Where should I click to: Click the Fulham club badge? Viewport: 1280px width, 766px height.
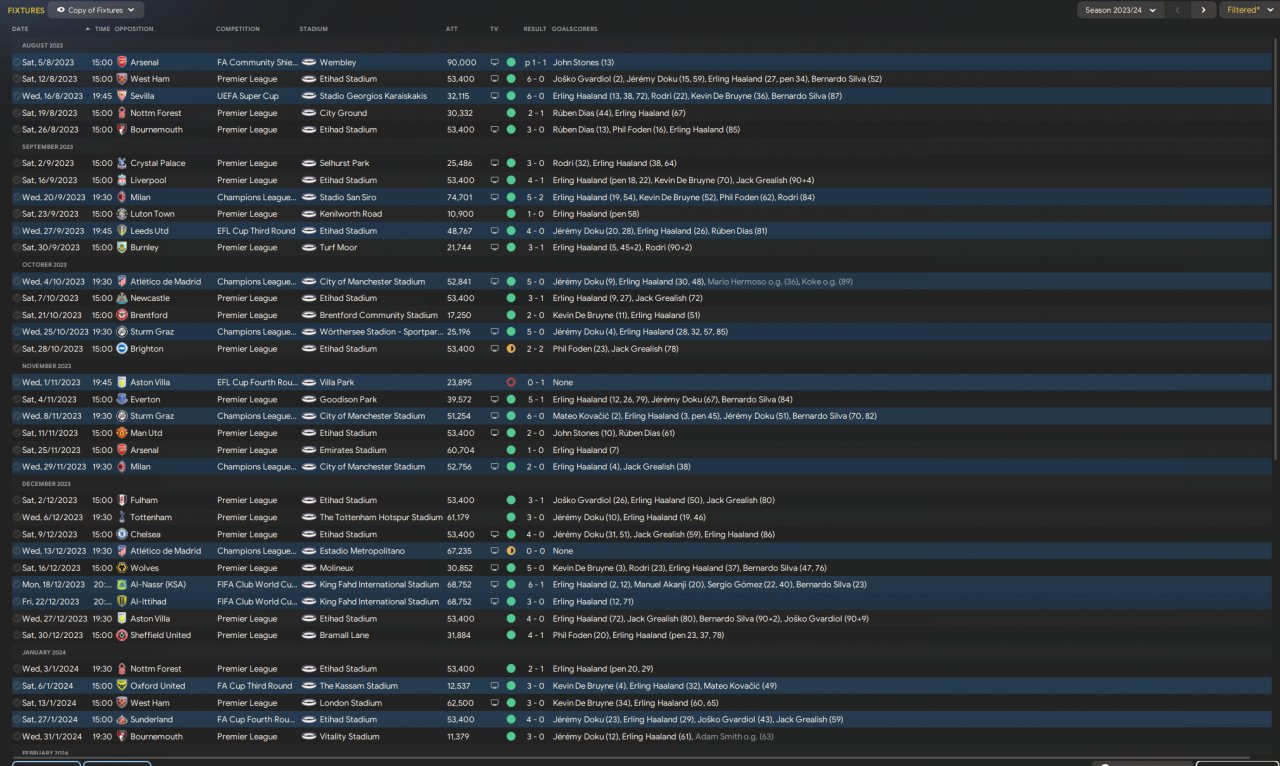tap(122, 500)
